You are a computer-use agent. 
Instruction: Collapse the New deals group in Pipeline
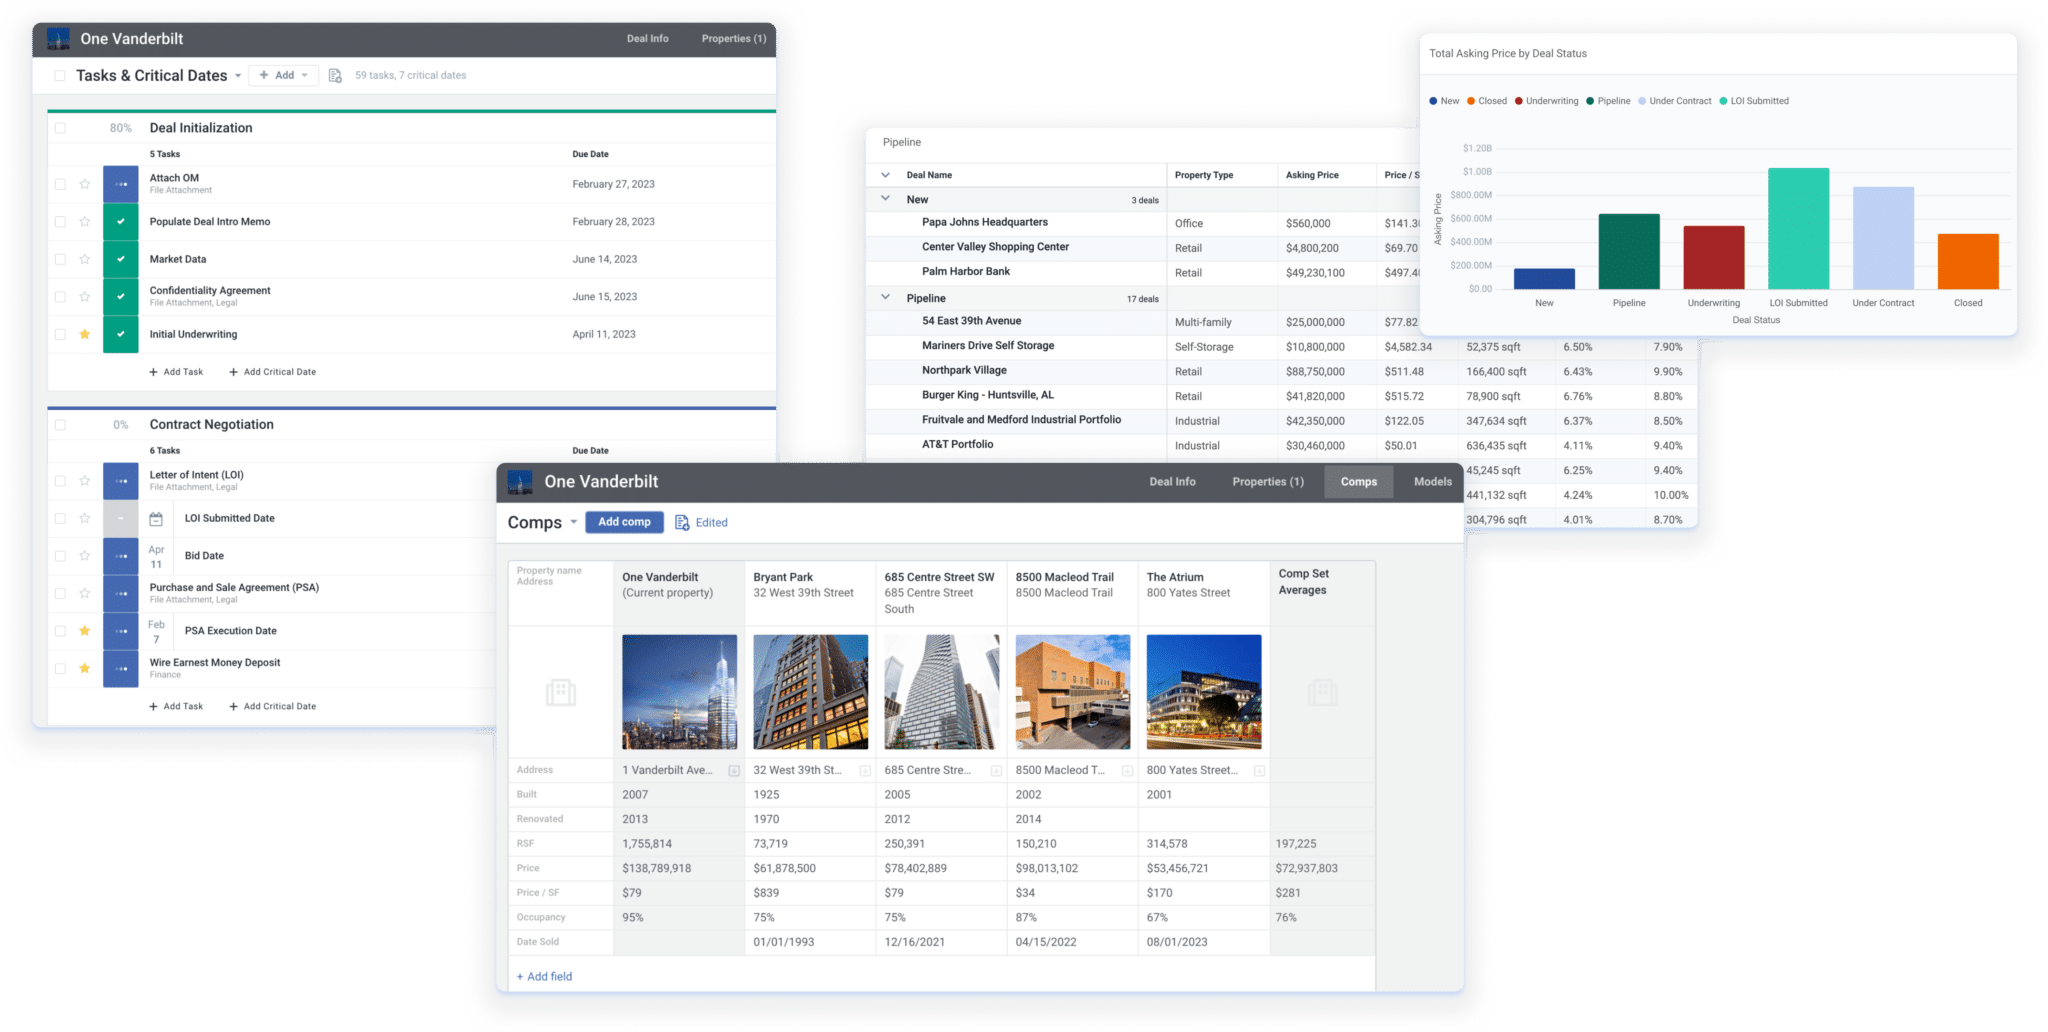coord(884,199)
